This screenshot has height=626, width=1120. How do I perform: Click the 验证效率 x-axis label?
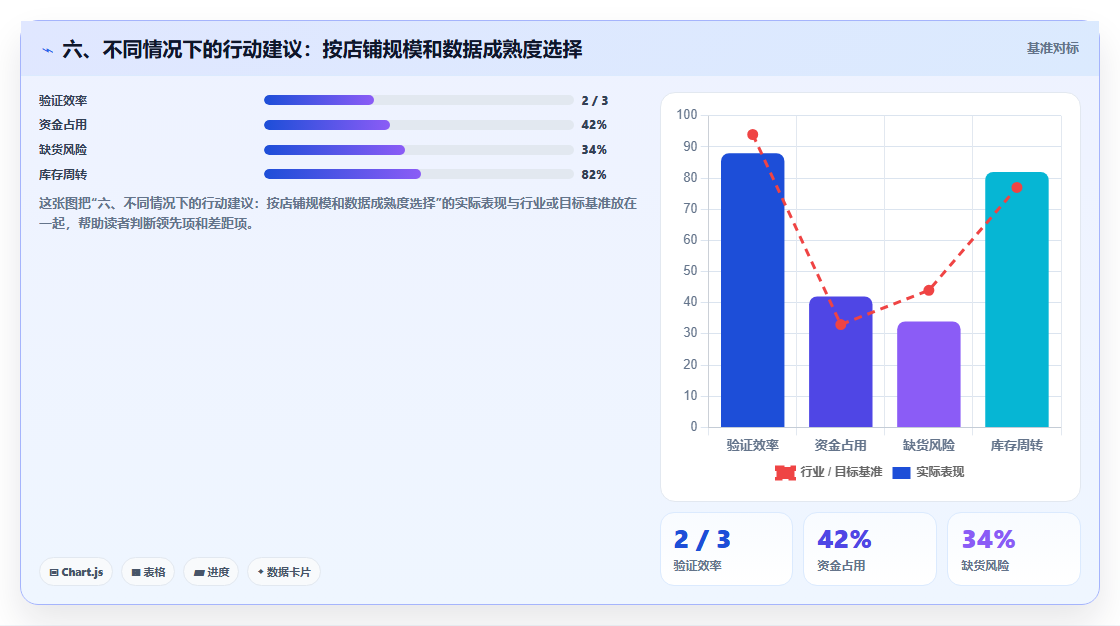[752, 445]
